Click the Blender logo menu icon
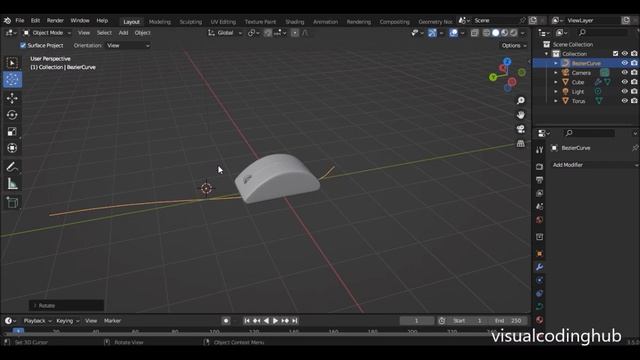640x360 pixels. [7, 20]
